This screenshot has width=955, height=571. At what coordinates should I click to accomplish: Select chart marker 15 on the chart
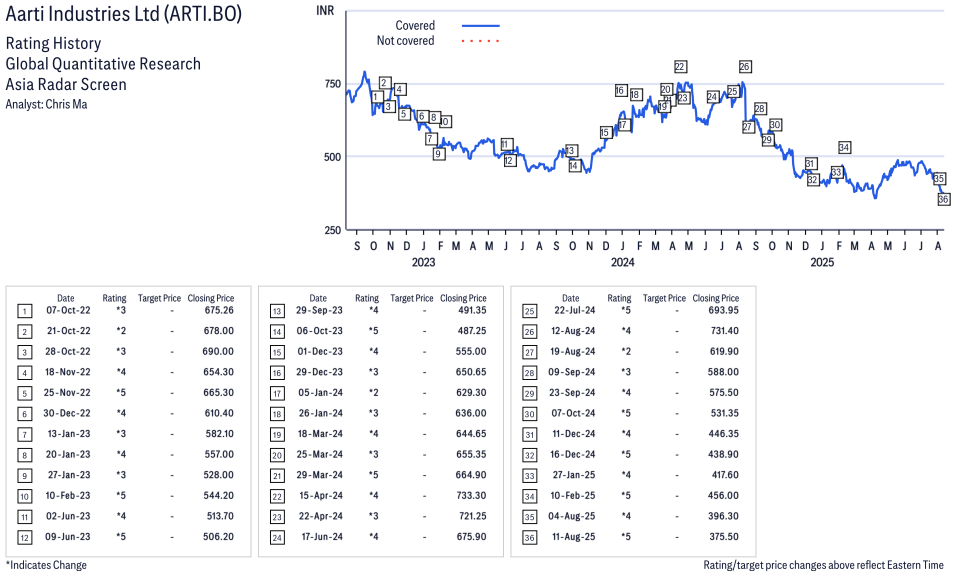pyautogui.click(x=605, y=133)
